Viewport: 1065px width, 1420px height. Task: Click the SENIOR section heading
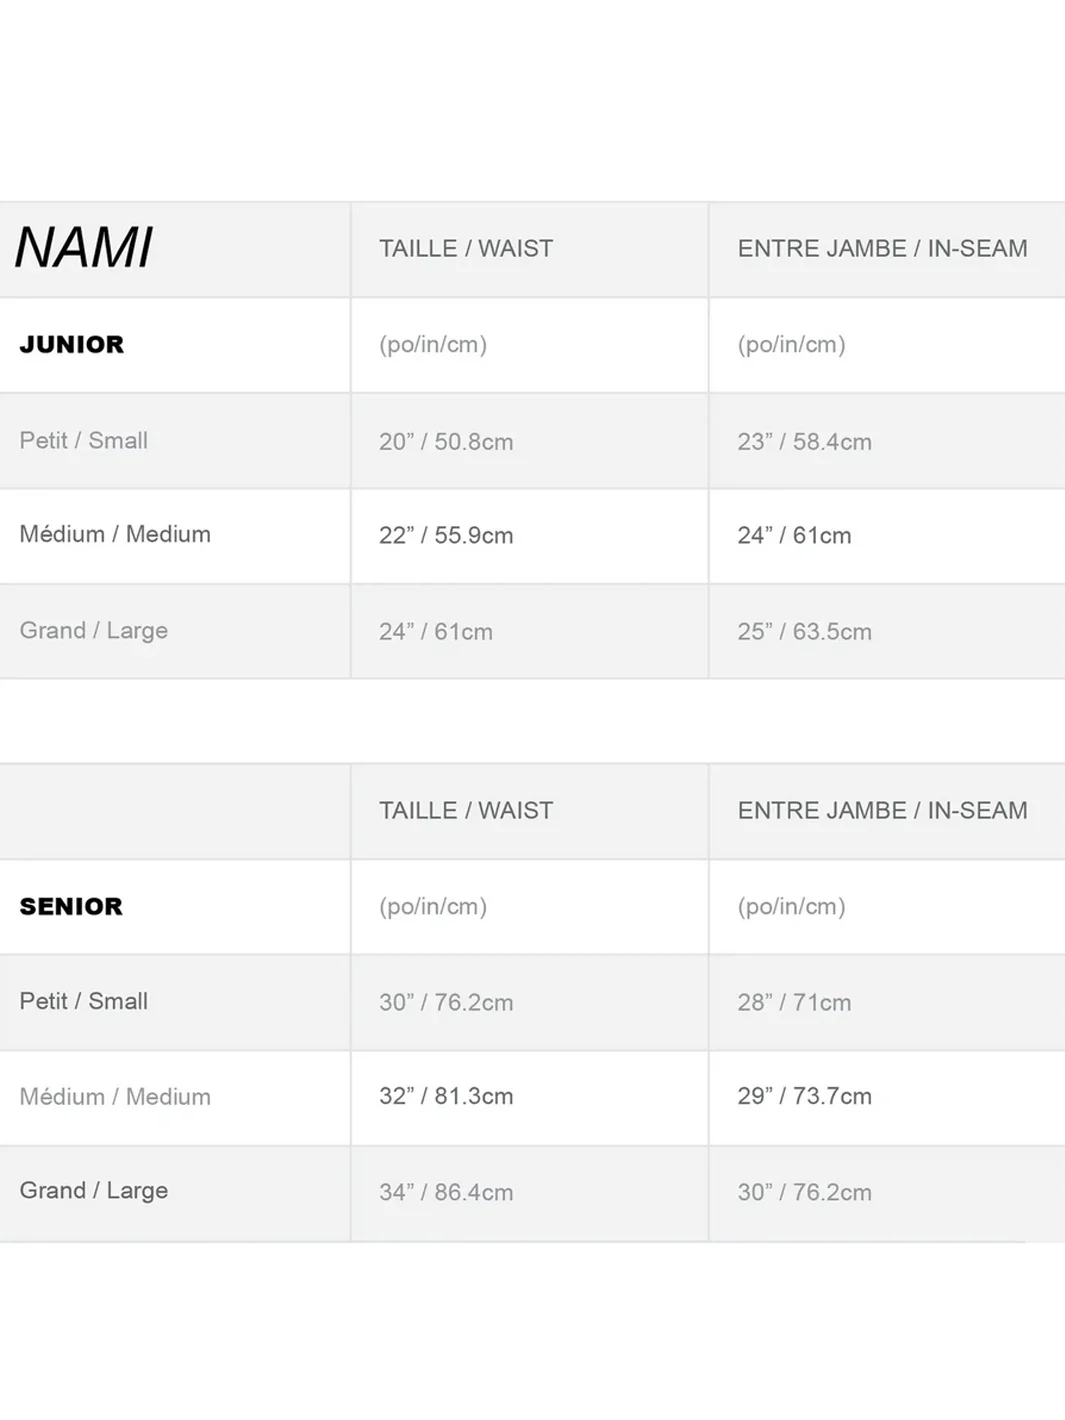(x=71, y=907)
